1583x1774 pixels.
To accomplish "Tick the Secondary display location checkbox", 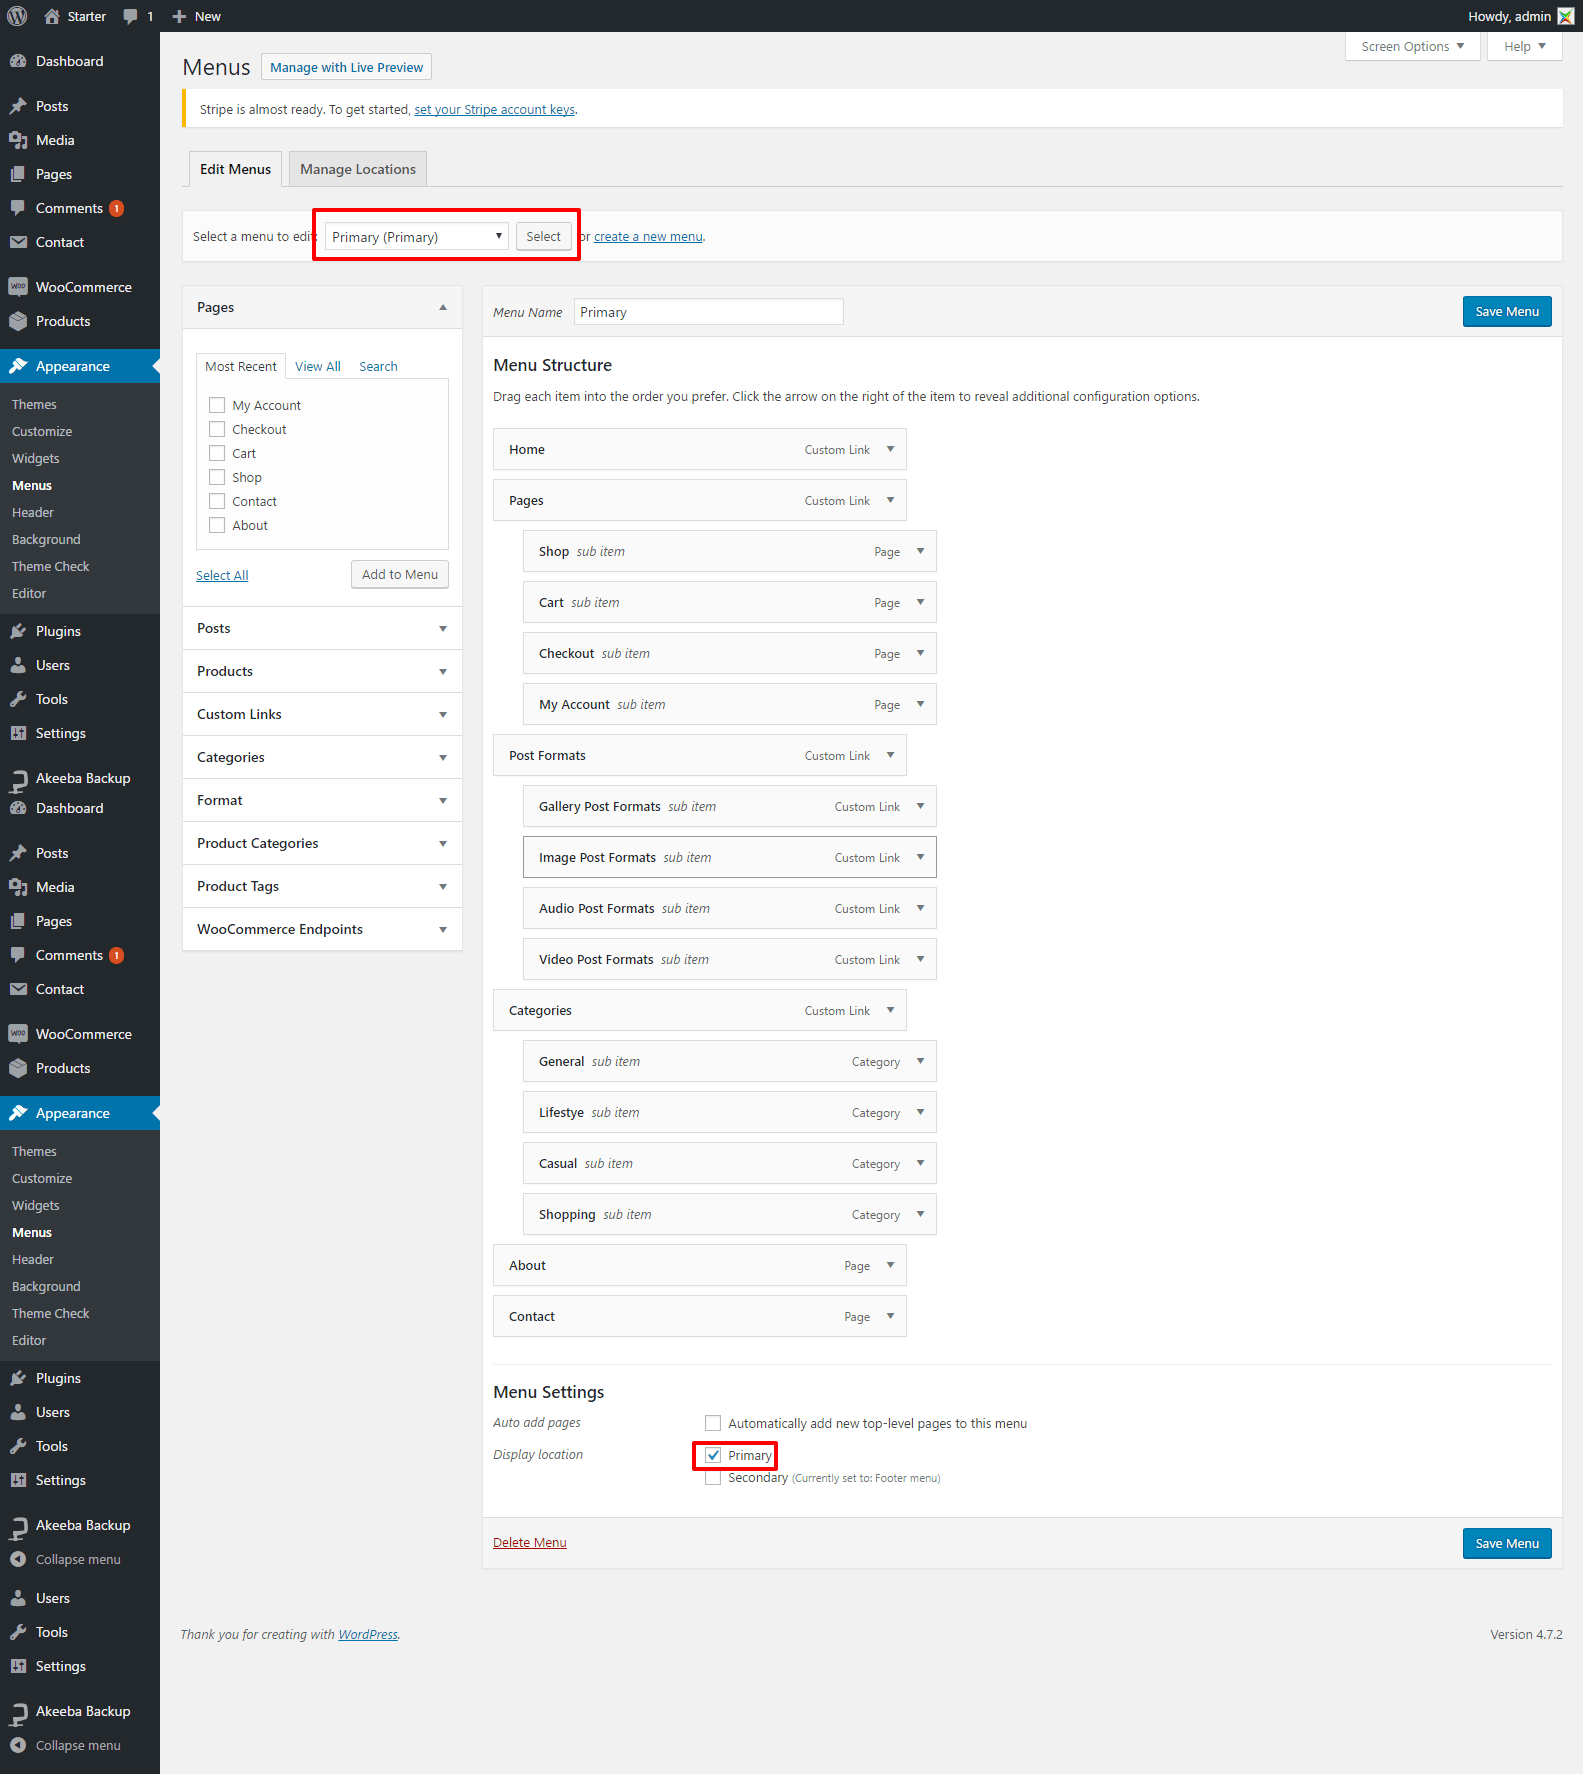I will pos(713,1478).
